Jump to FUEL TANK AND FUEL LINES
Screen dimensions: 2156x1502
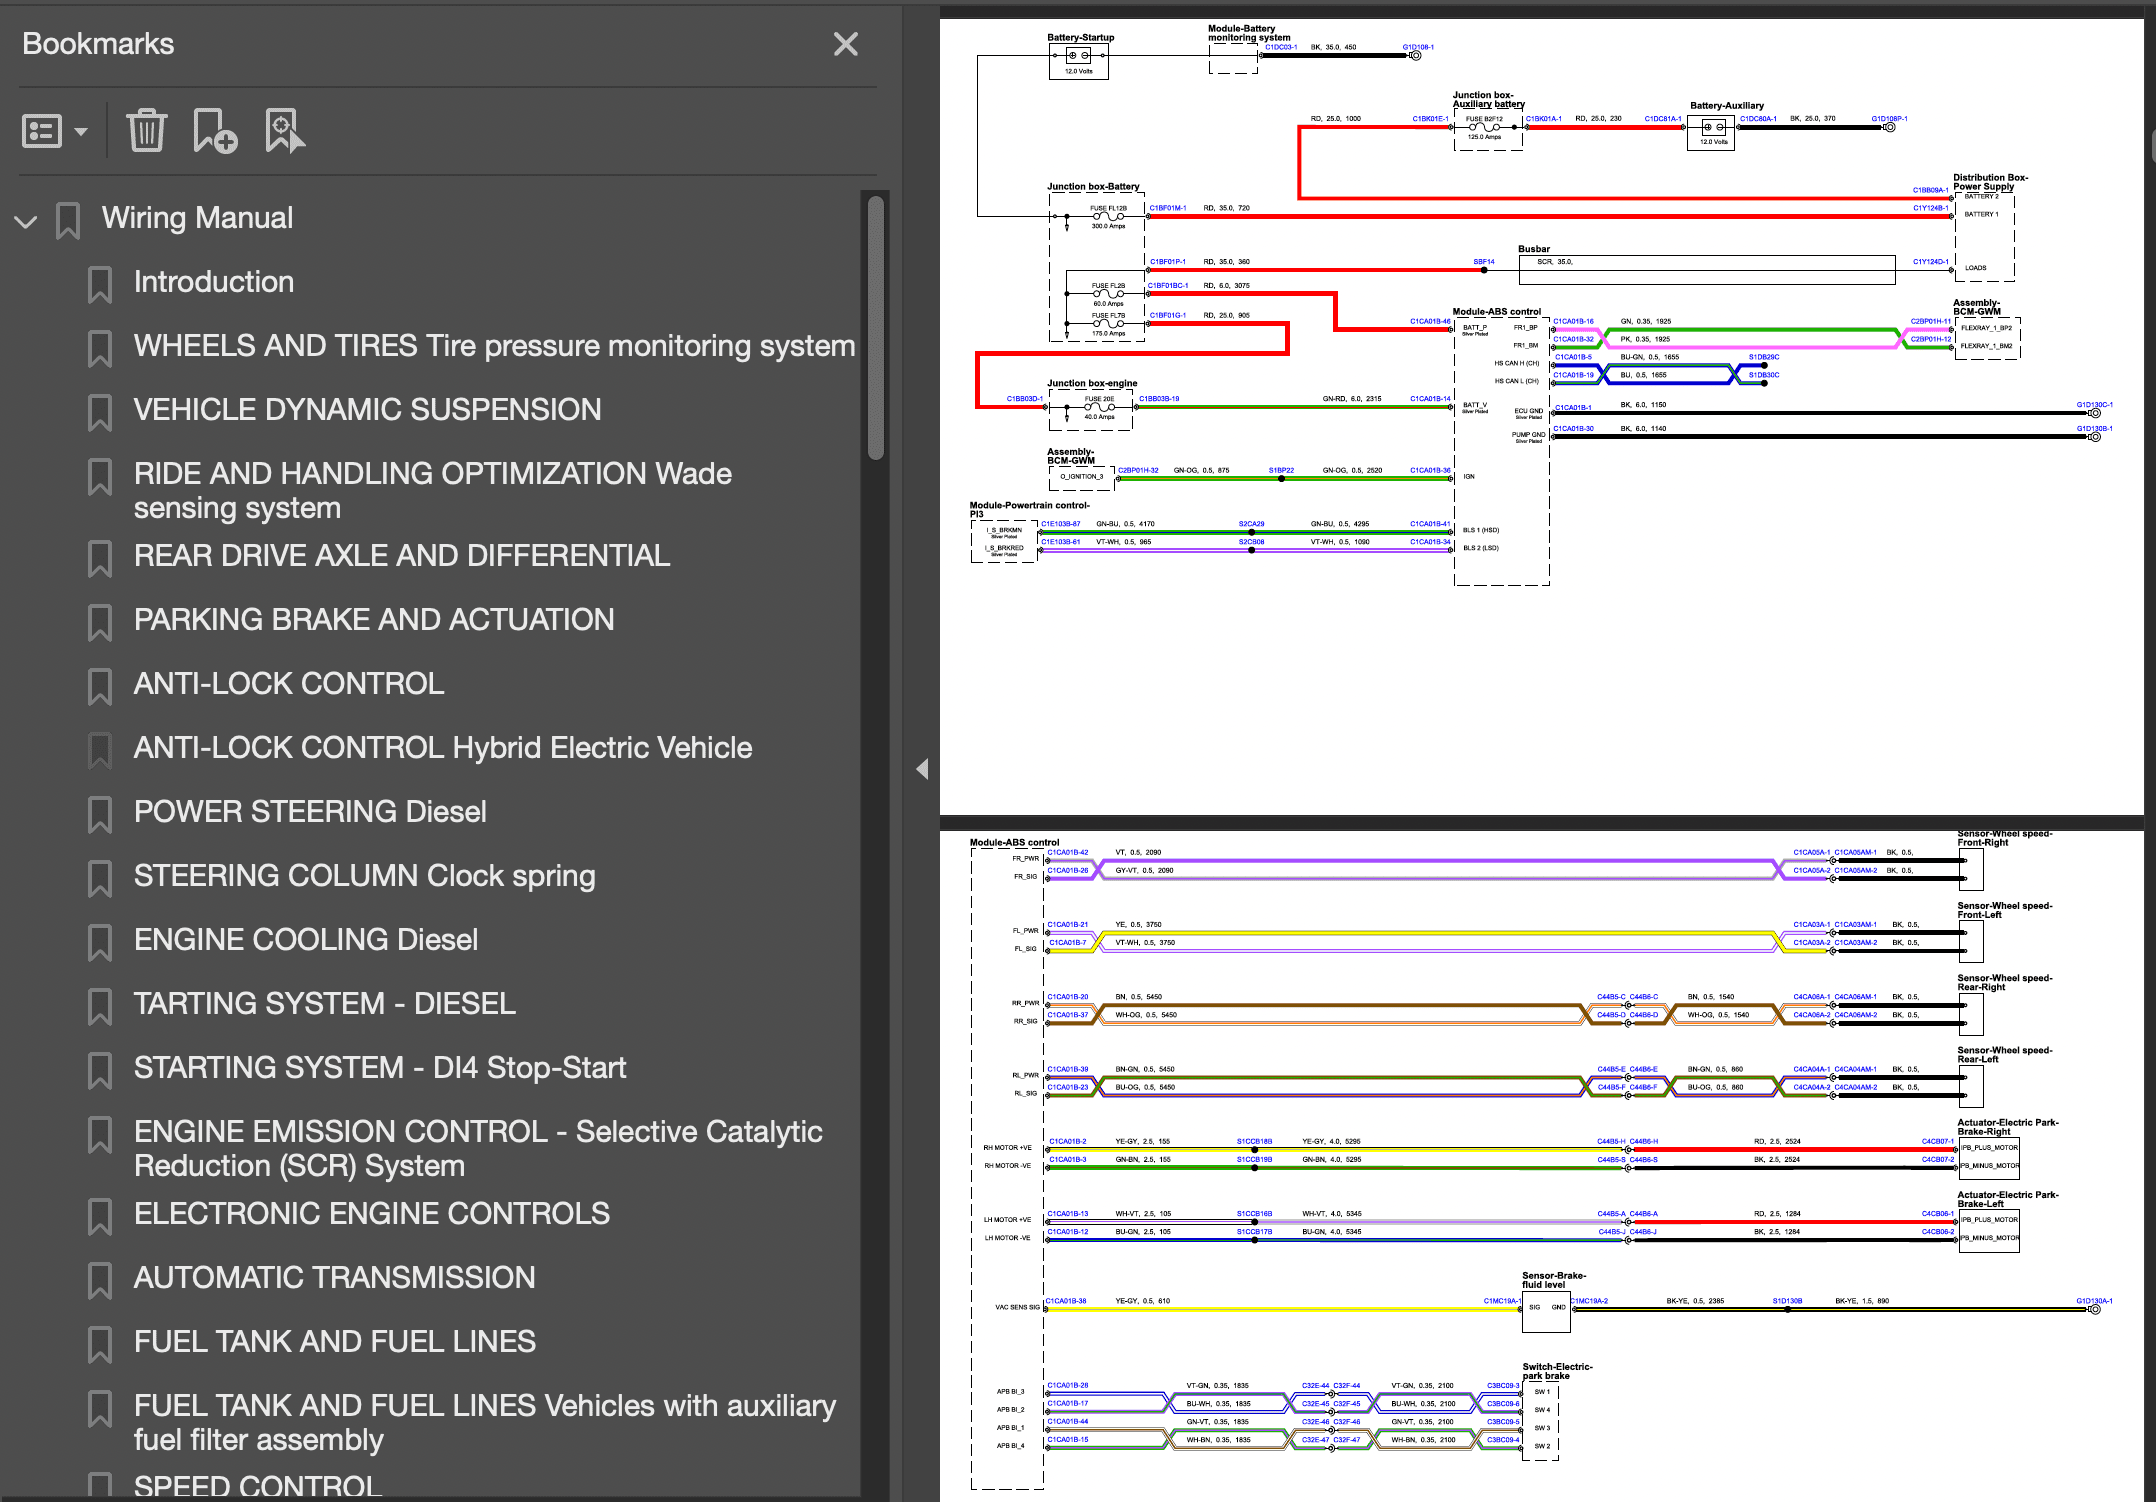coord(335,1342)
